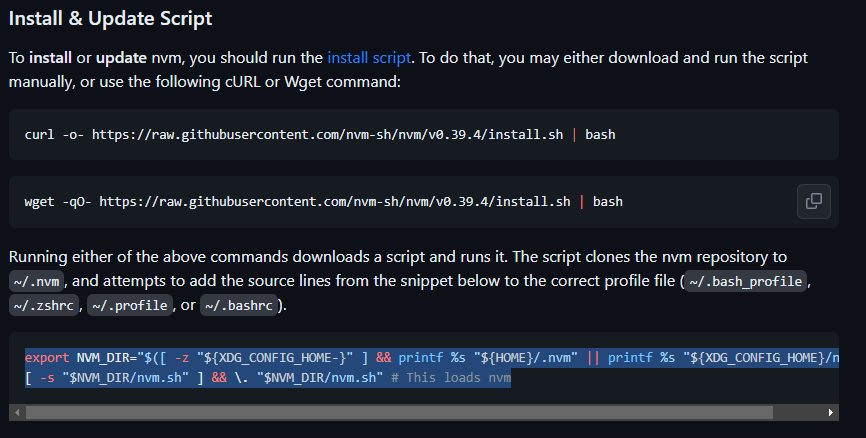Click the word 'bash' after curl pipe
Viewport: 866px width, 438px height.
click(x=600, y=135)
